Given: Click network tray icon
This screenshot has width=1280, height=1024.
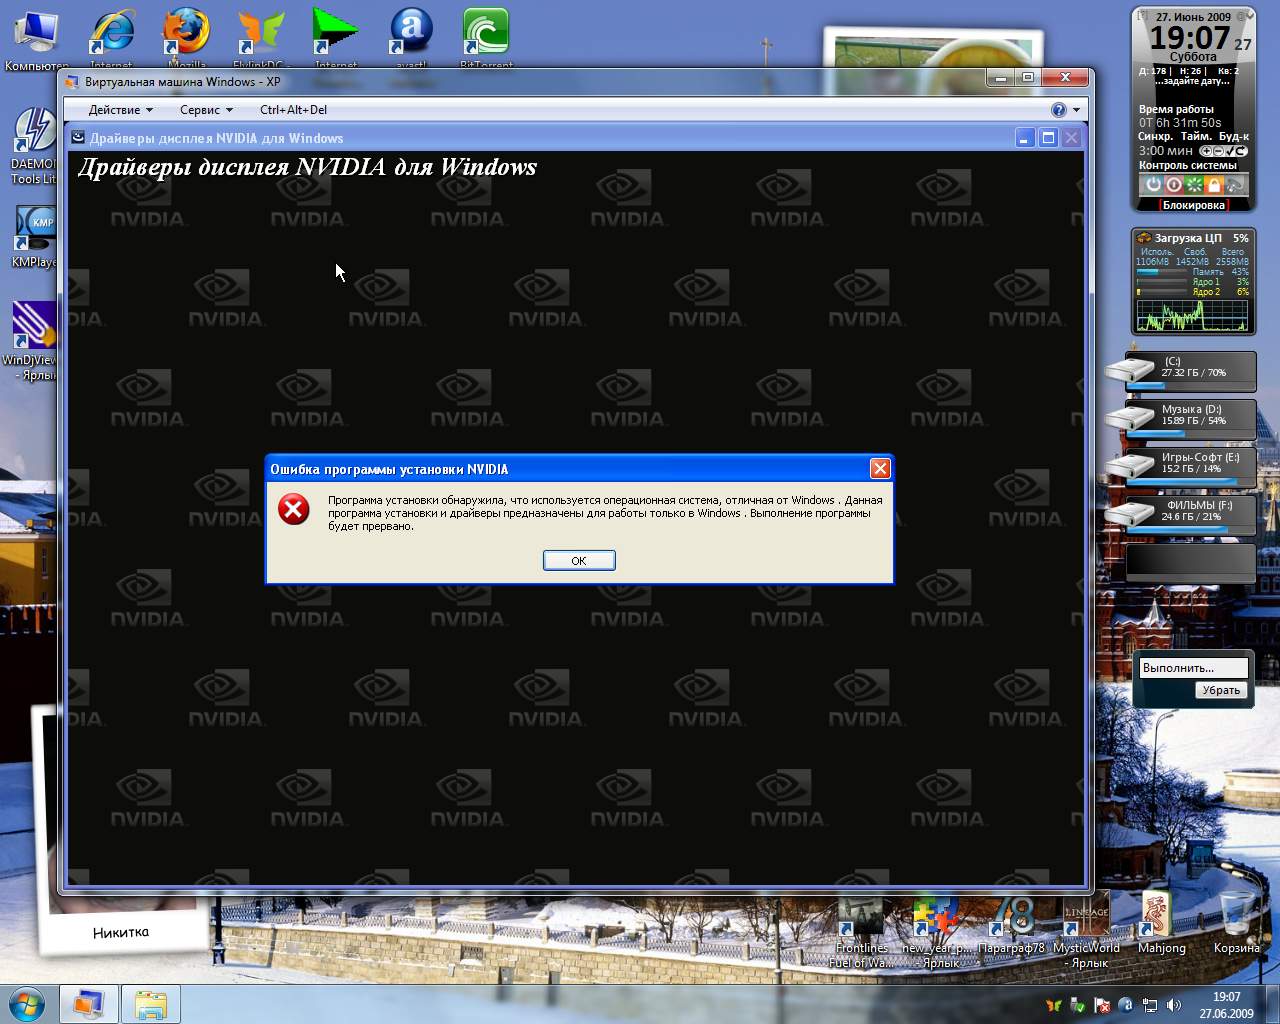Looking at the screenshot, I should [1150, 1005].
